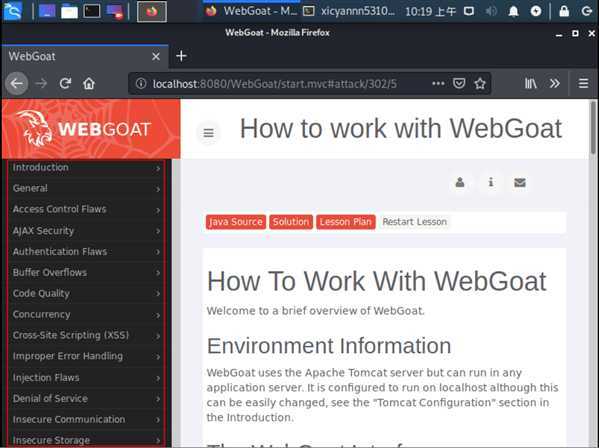The image size is (599, 448).
Task: Open the notifications bell icon
Action: point(513,11)
